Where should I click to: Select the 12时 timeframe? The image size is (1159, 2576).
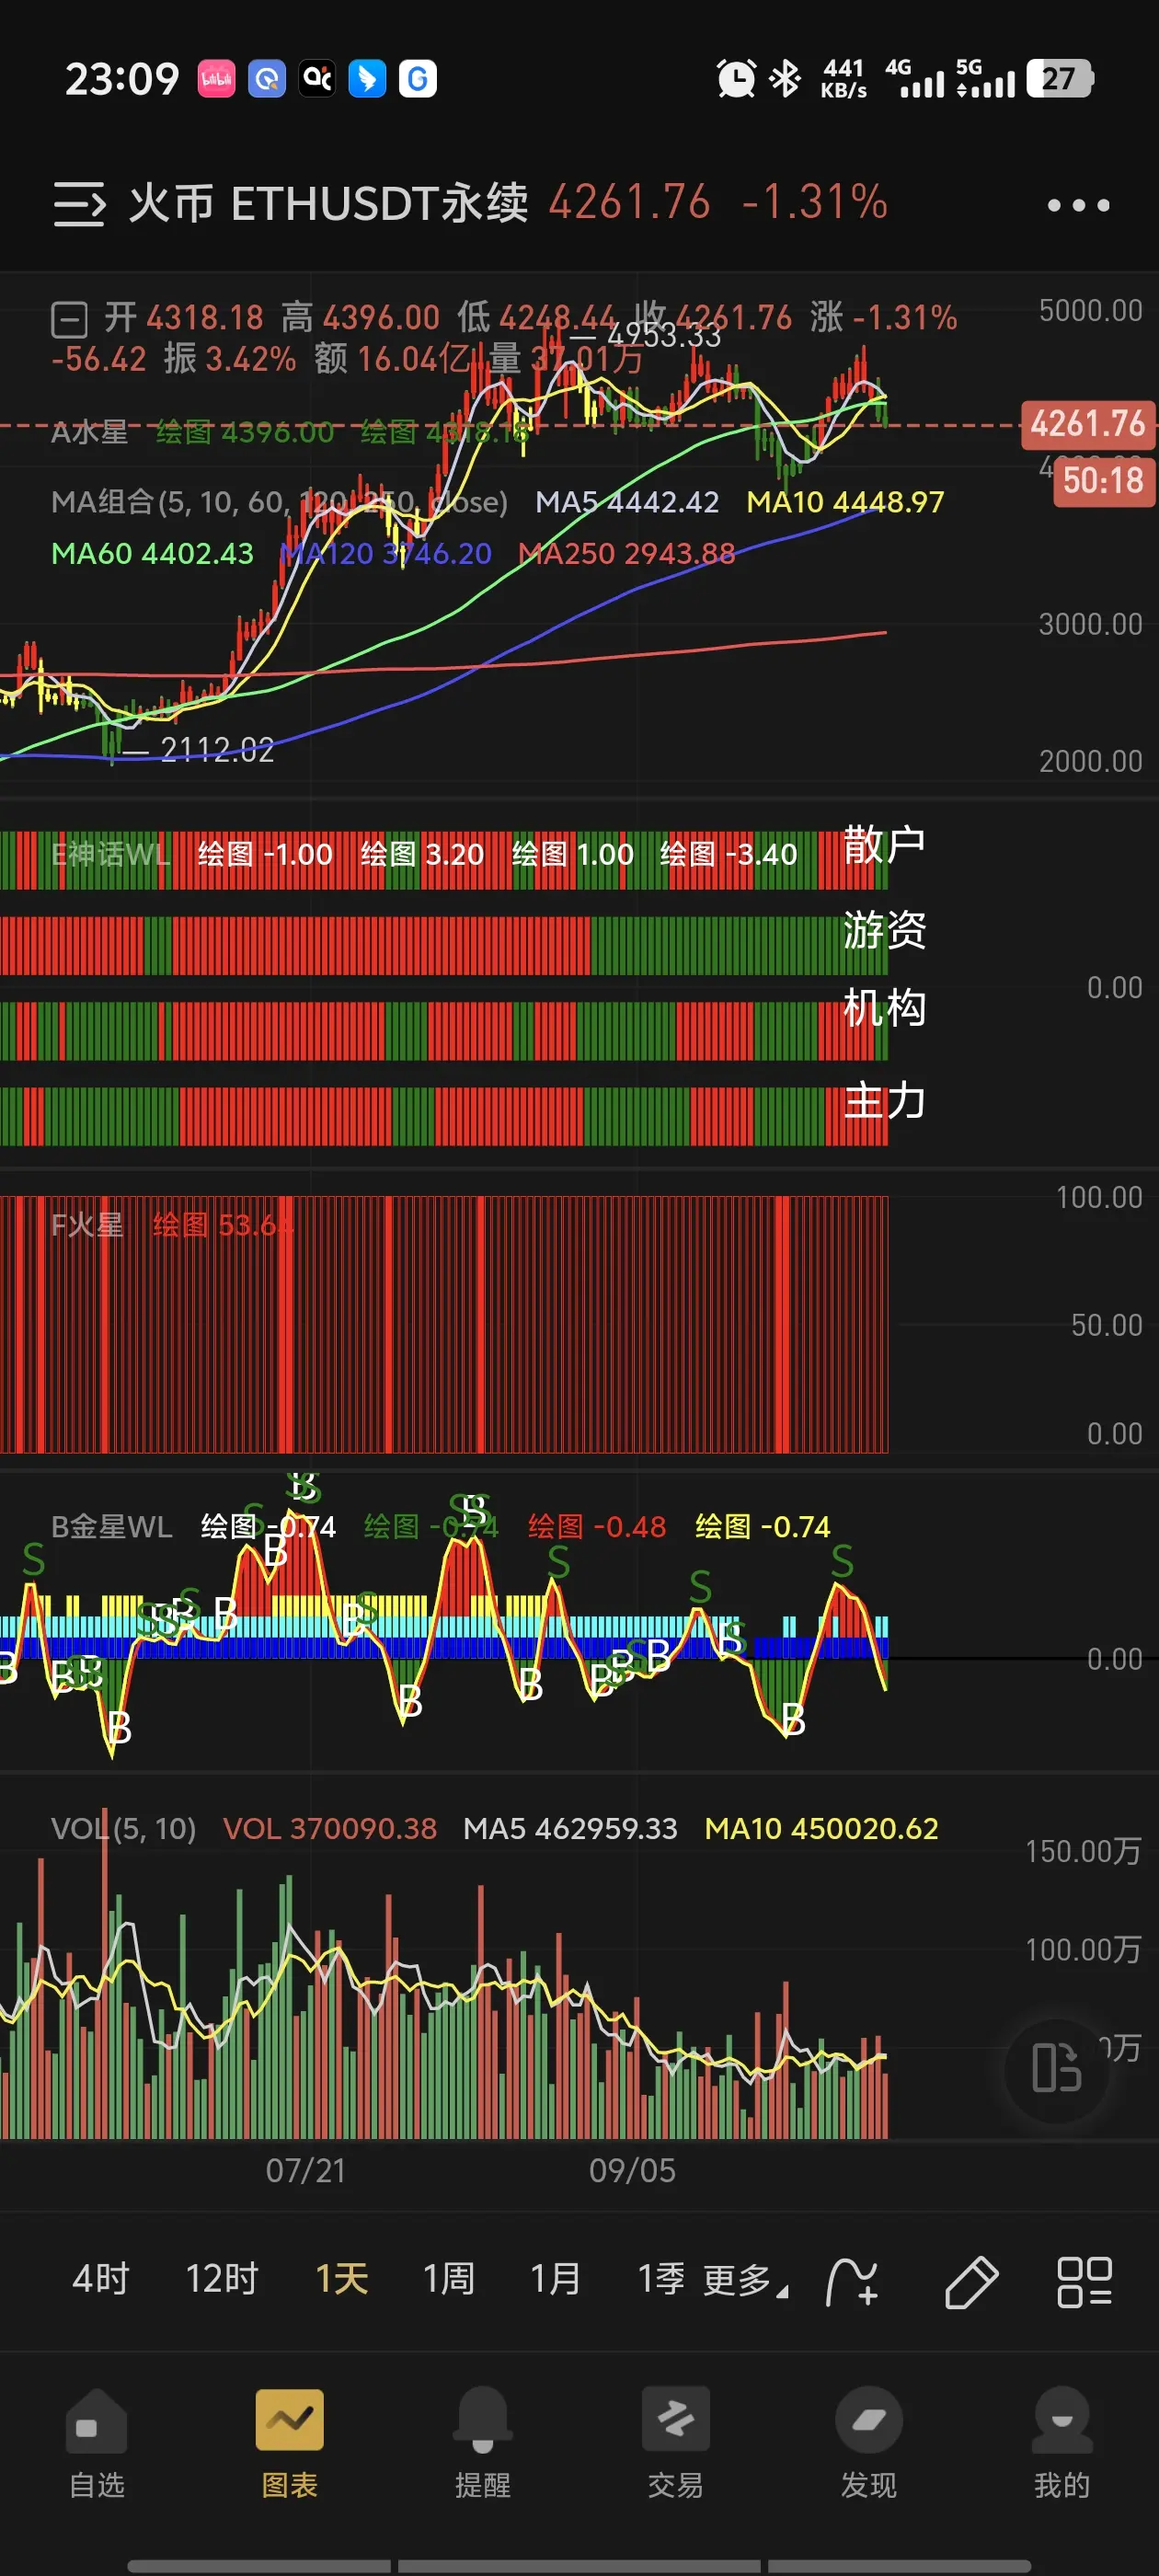[222, 2279]
